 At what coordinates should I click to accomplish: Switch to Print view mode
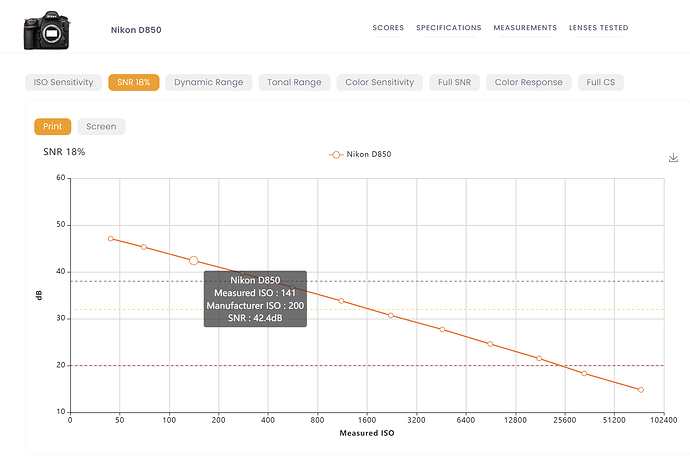coord(52,126)
